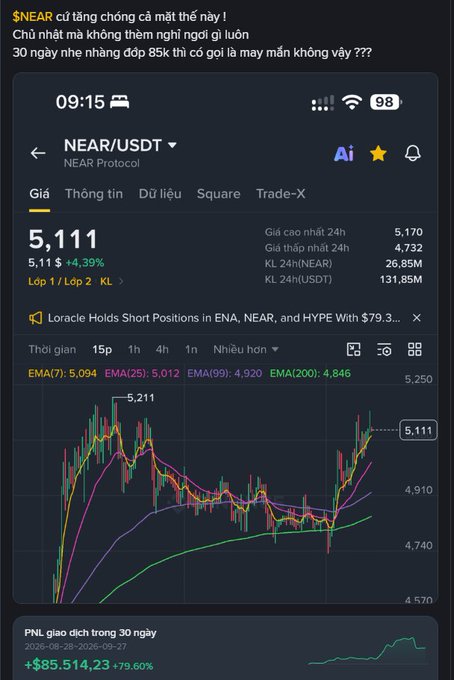Click the KL 24h(USDT) value 131,85M
454x680 pixels.
[x=401, y=279]
